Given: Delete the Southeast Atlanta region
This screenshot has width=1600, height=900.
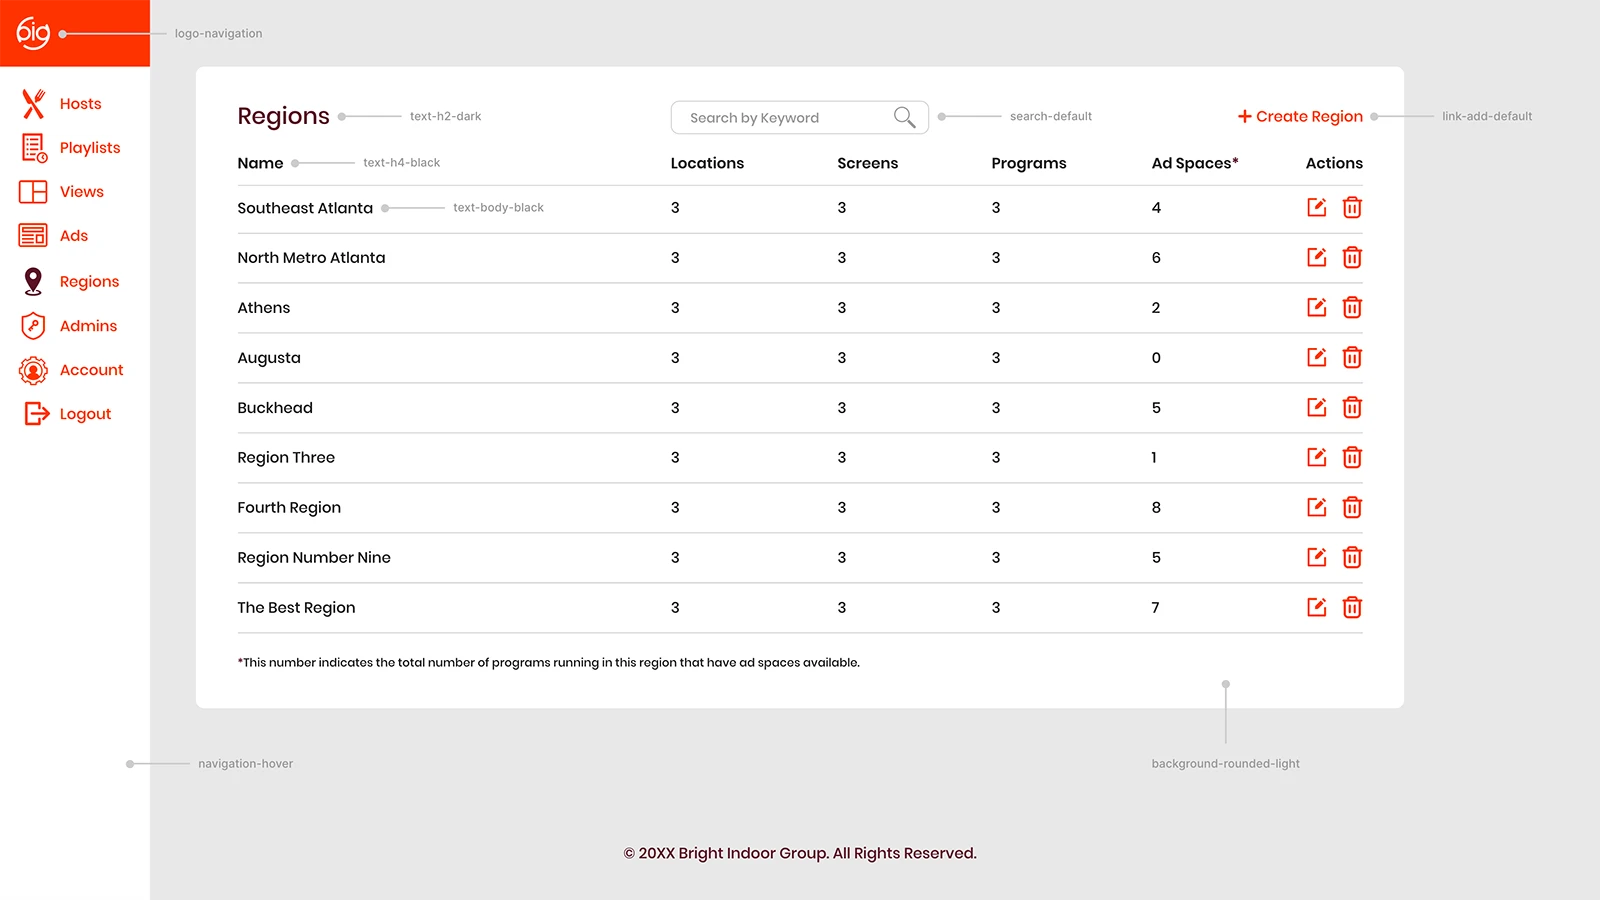Looking at the screenshot, I should click(1352, 207).
